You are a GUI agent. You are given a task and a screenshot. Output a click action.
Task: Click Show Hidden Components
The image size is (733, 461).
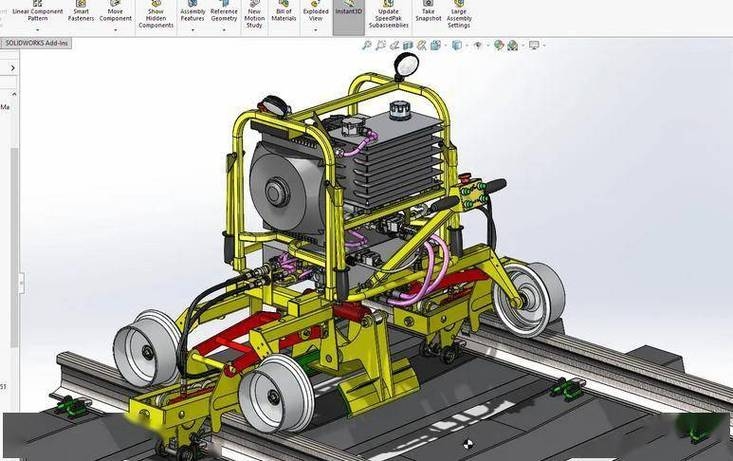point(156,15)
